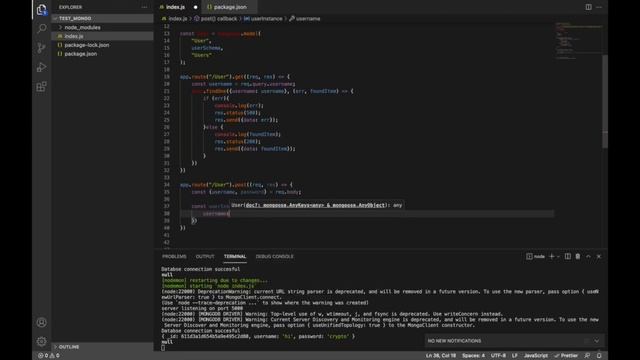
Task: Select the package.json editor tab
Action: click(x=230, y=7)
